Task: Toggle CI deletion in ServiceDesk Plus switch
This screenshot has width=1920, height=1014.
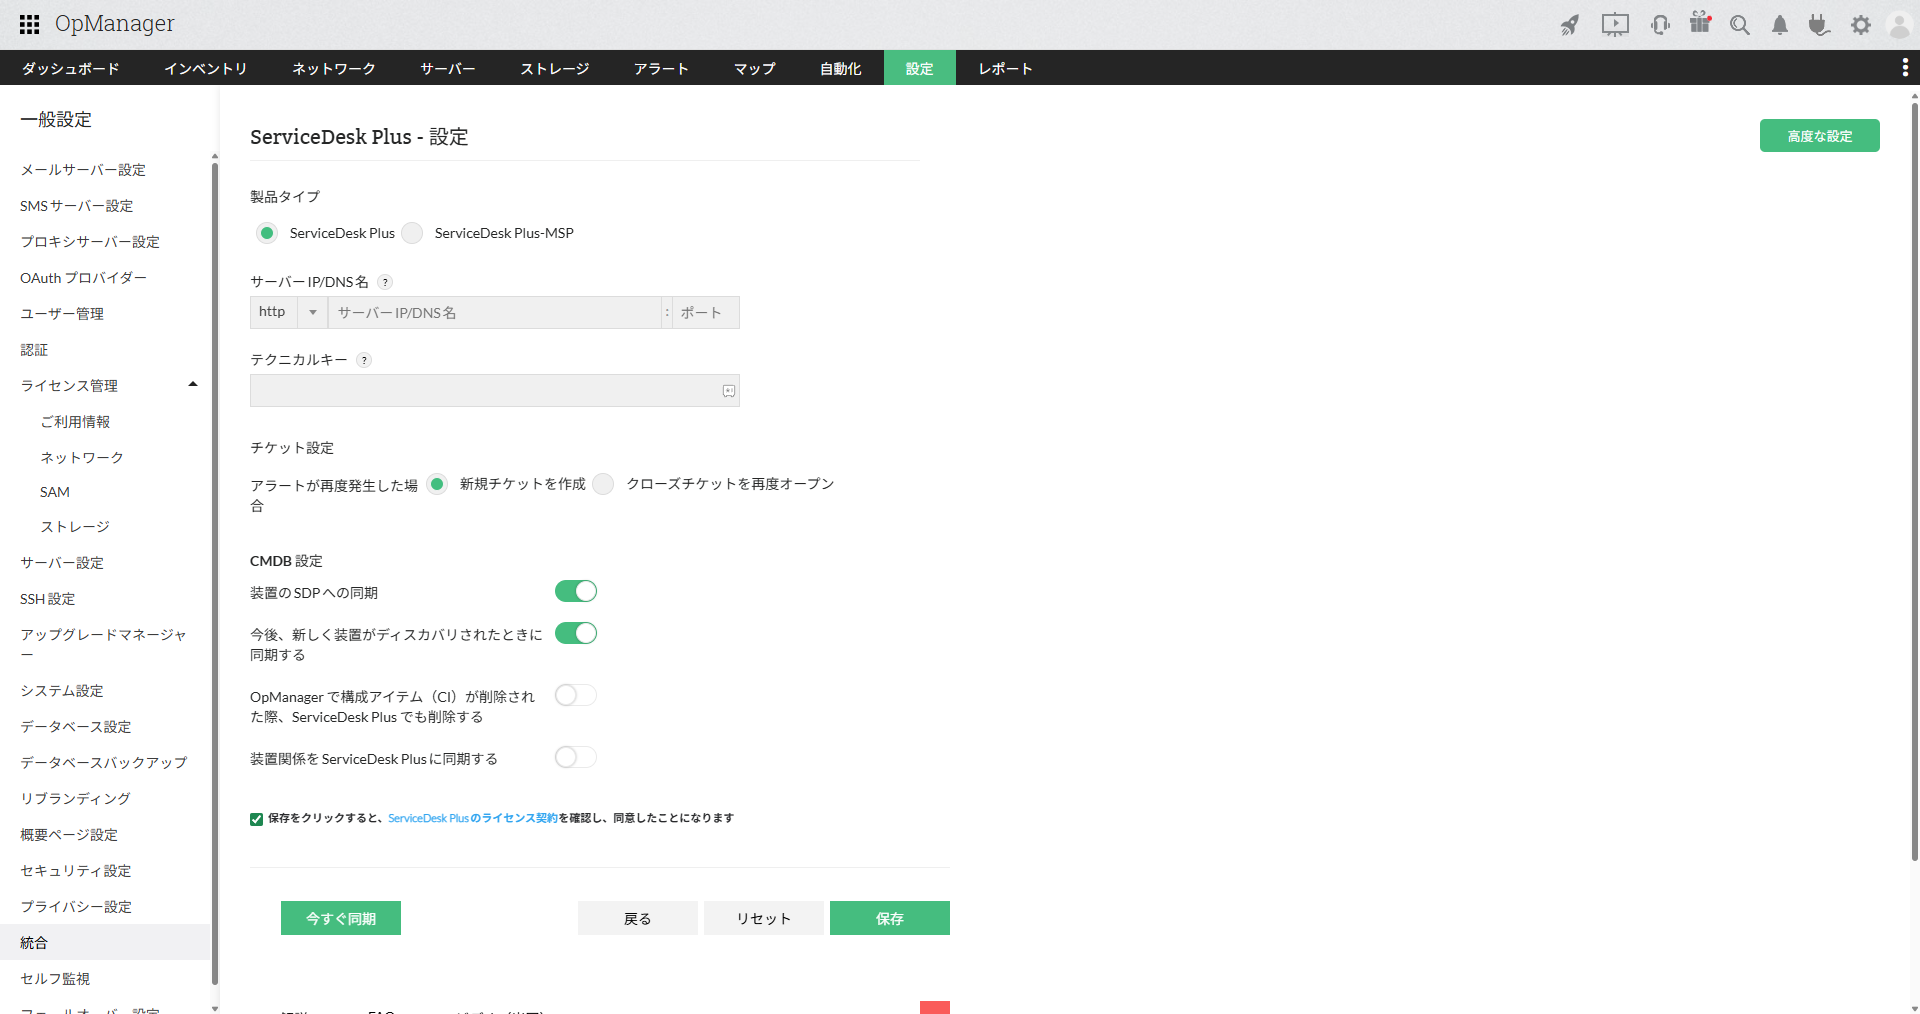Action: [576, 695]
